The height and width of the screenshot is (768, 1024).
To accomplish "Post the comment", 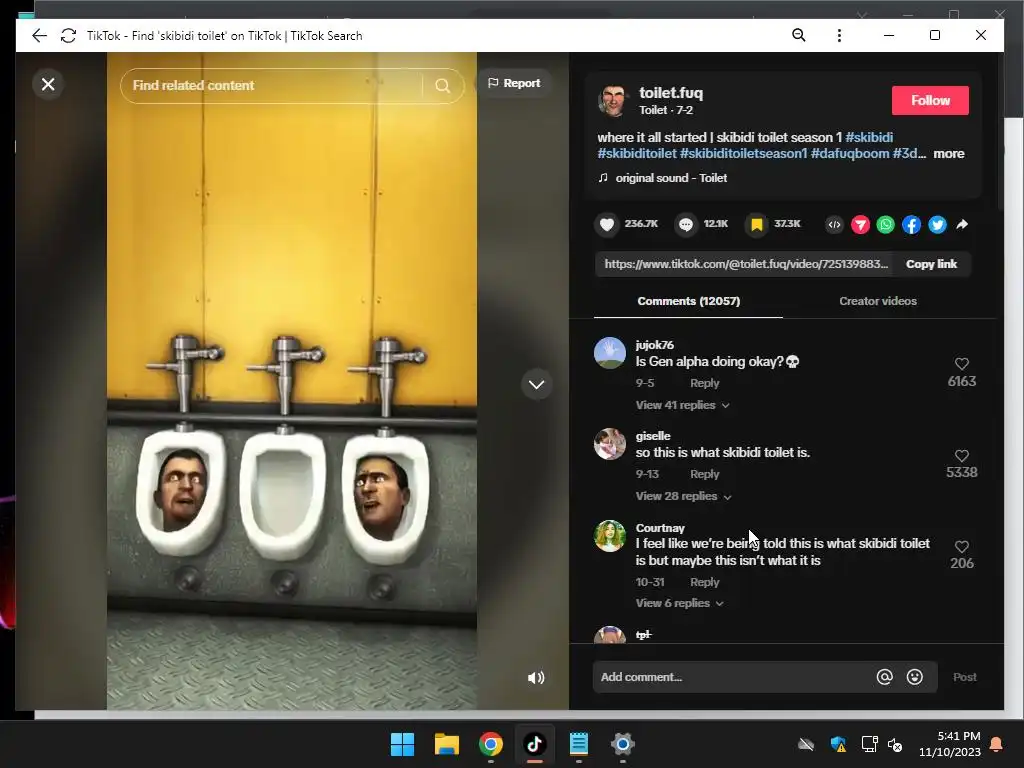I will pyautogui.click(x=965, y=677).
